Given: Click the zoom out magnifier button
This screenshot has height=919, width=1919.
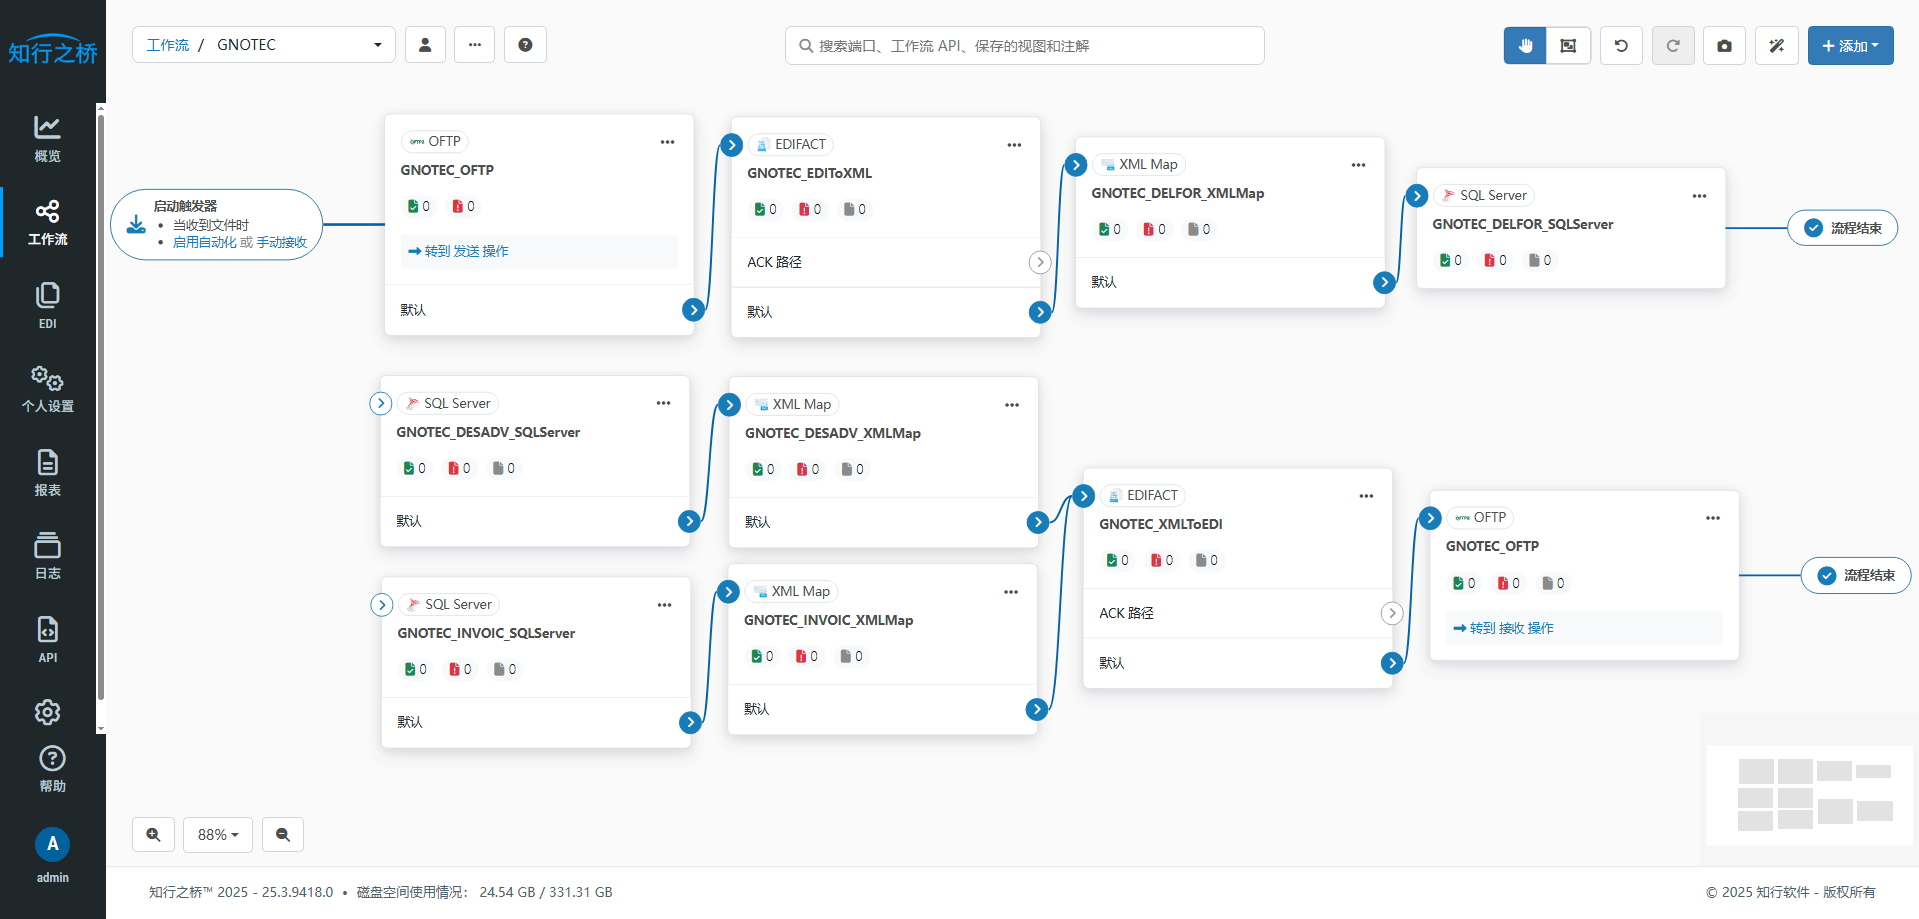Looking at the screenshot, I should tap(283, 834).
